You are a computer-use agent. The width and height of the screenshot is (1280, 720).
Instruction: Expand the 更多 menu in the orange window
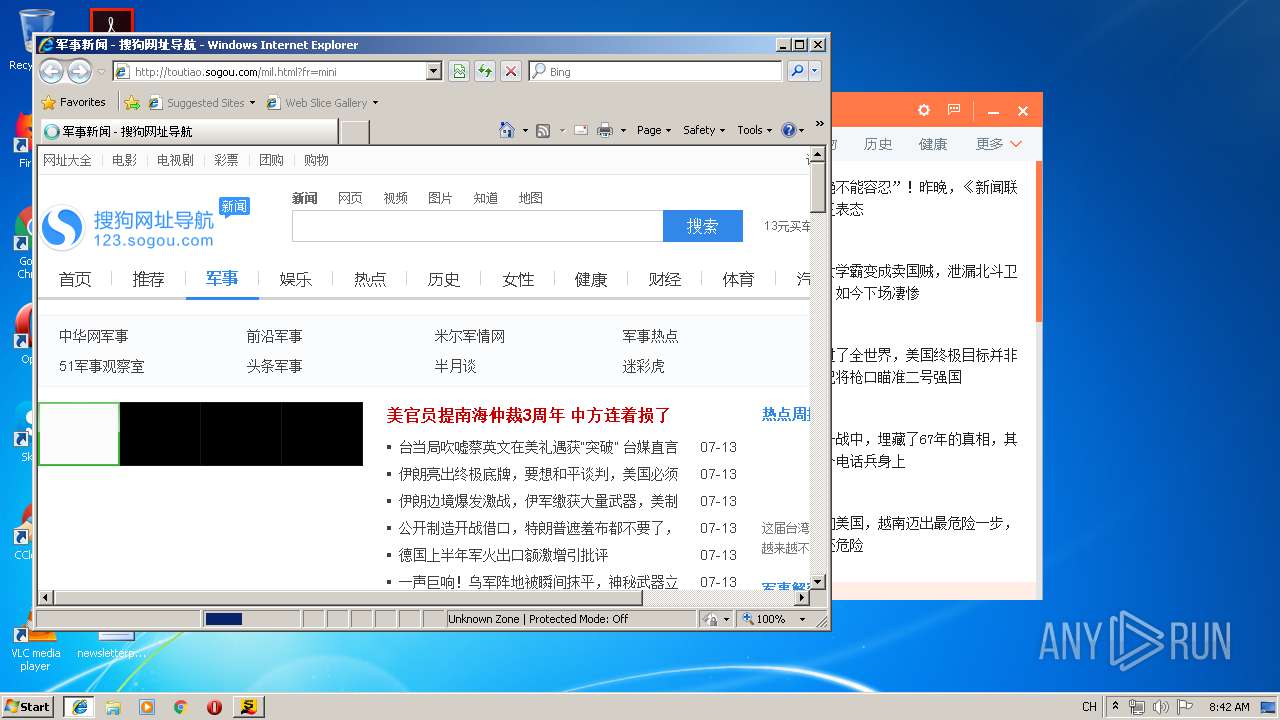tap(998, 144)
